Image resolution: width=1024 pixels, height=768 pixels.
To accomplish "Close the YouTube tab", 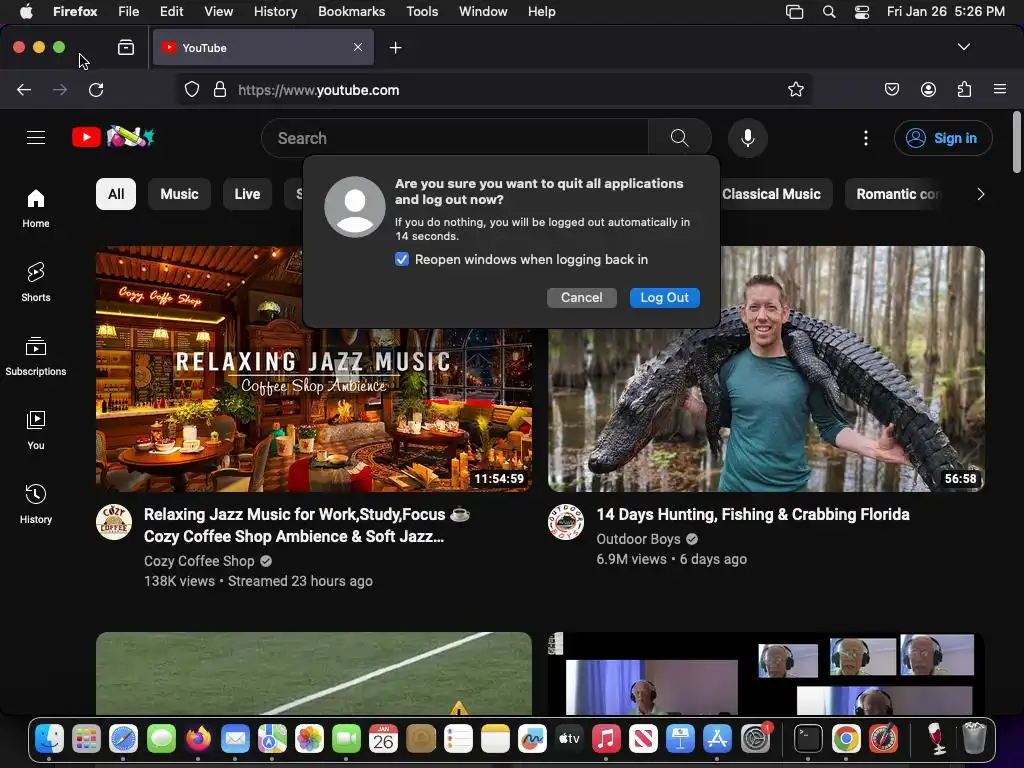I will point(358,47).
